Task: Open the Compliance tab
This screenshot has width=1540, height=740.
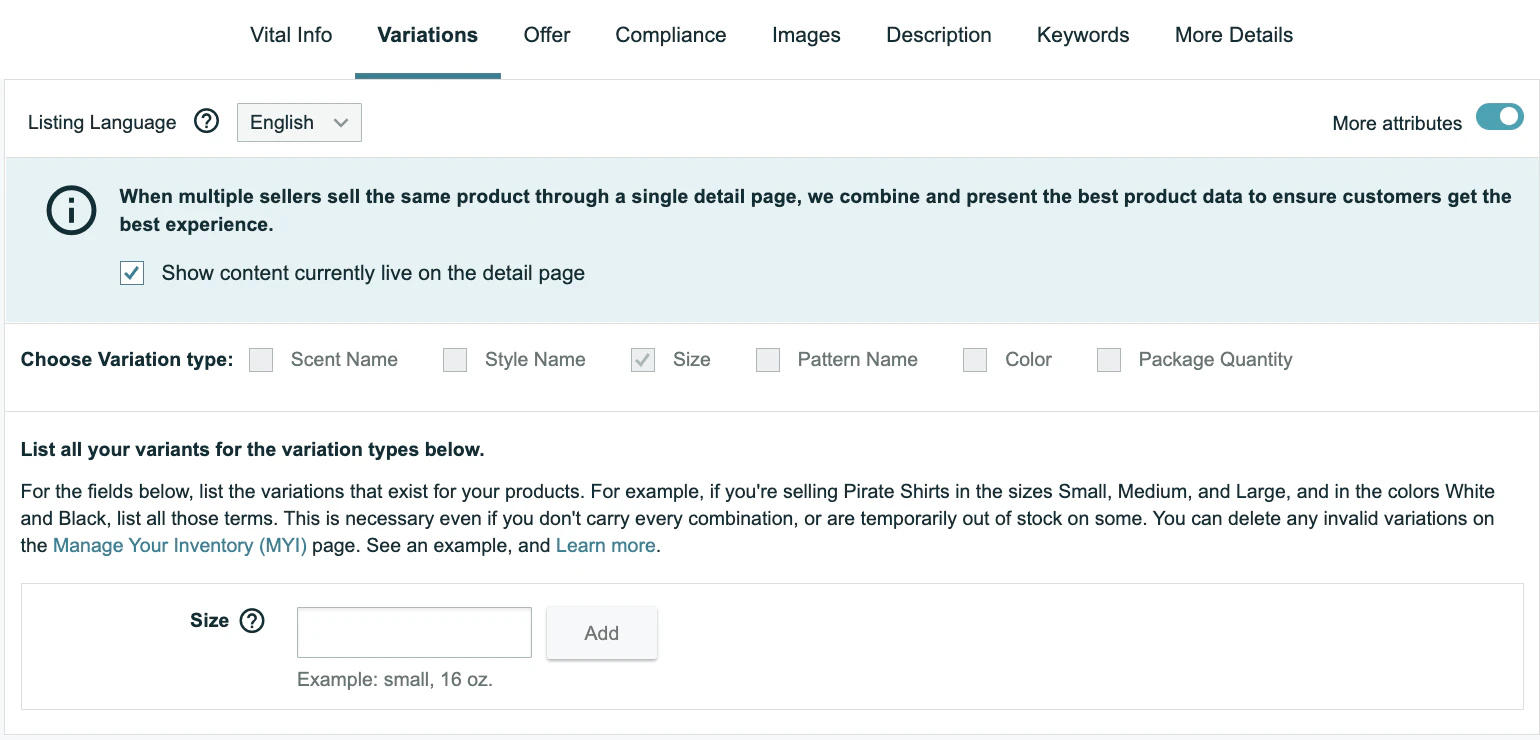Action: [671, 35]
